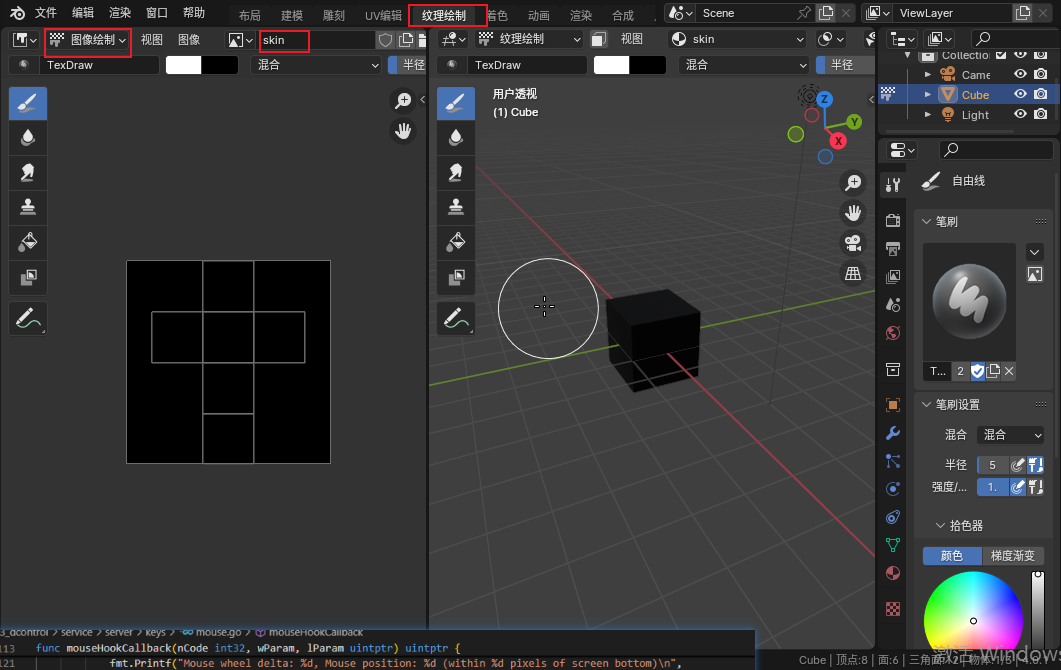This screenshot has height=670, width=1061.
Task: Toggle visibility of the Light object
Action: 1021,114
